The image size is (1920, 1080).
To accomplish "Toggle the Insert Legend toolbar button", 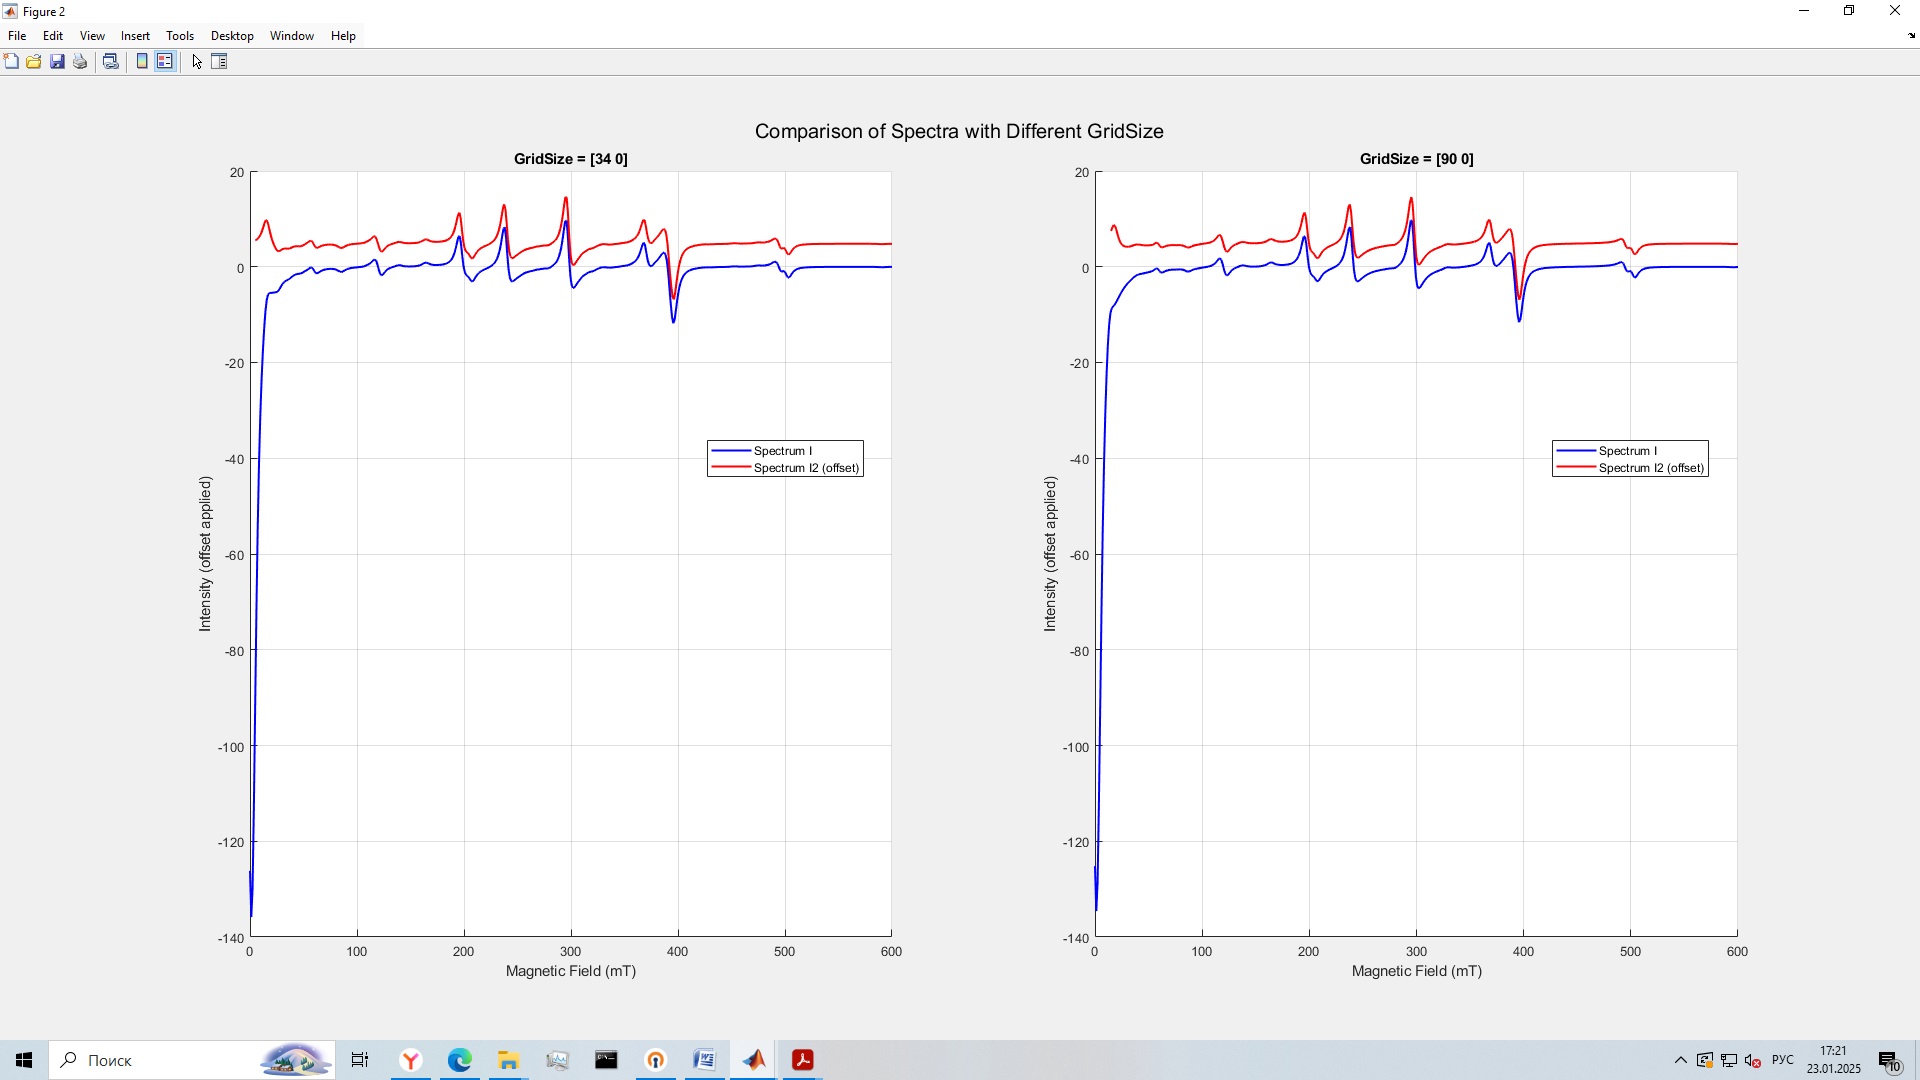I will point(165,62).
